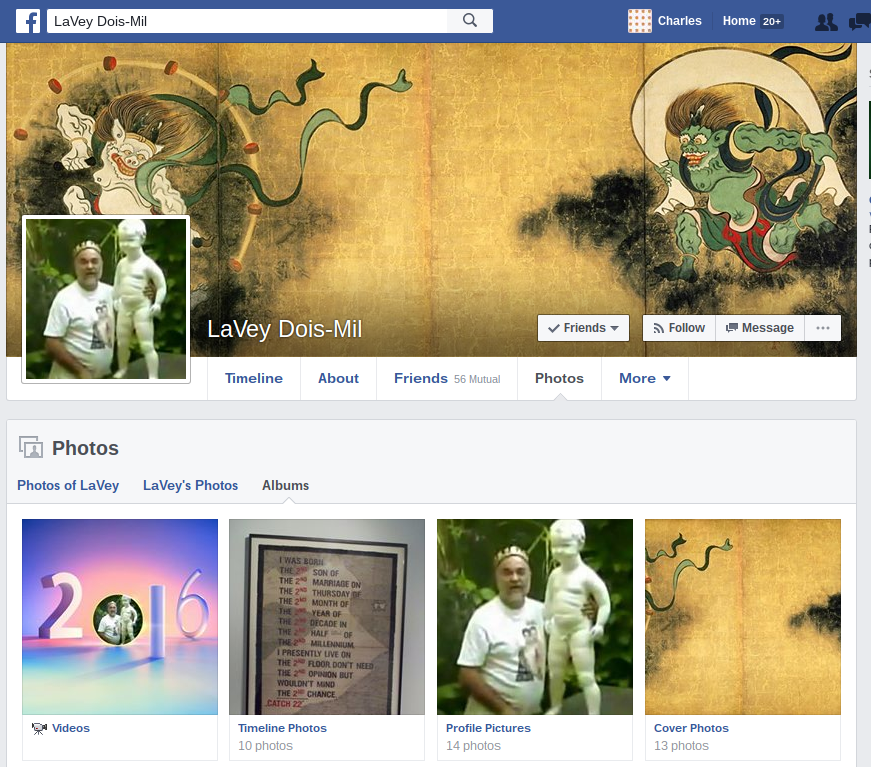Viewport: 871px width, 767px height.
Task: Go to Home in top bar
Action: (739, 21)
